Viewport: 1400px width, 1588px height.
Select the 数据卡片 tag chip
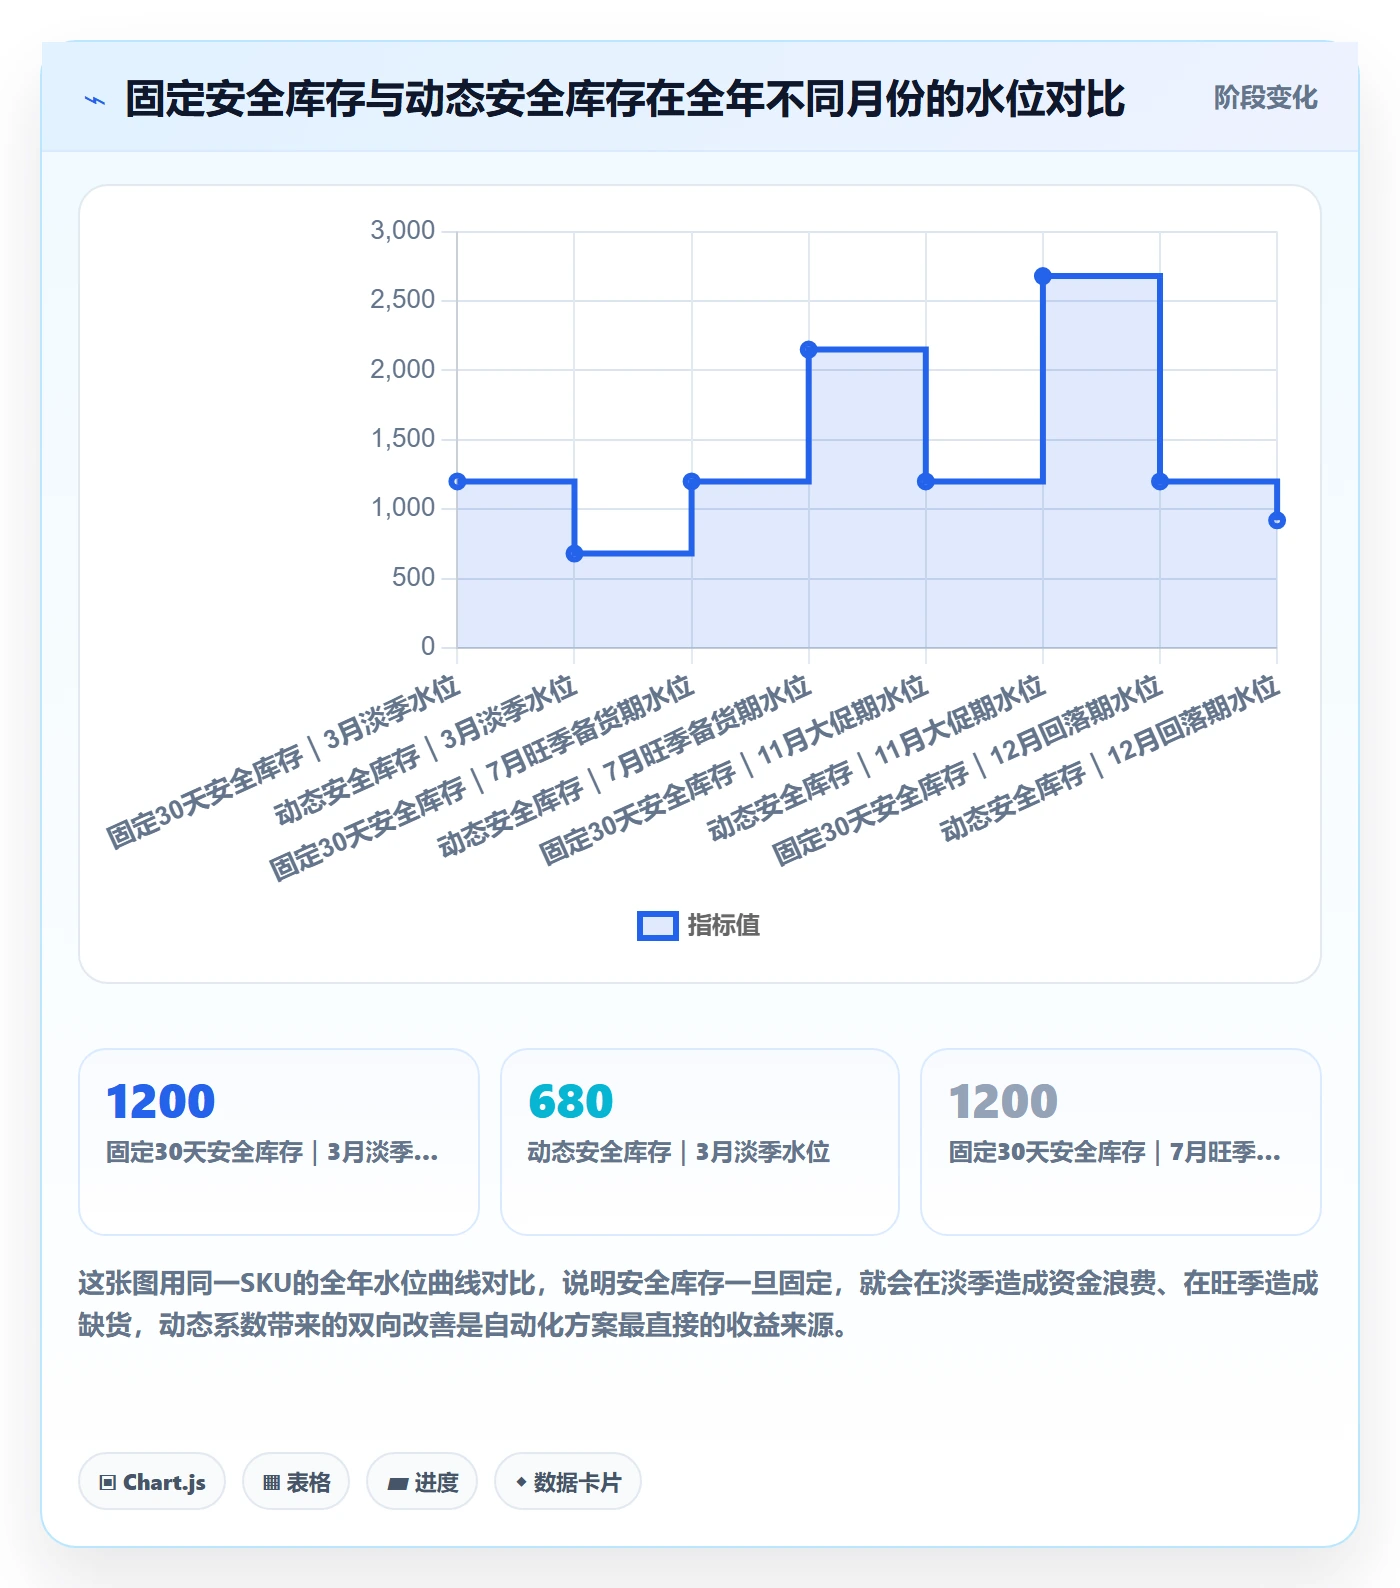[568, 1482]
